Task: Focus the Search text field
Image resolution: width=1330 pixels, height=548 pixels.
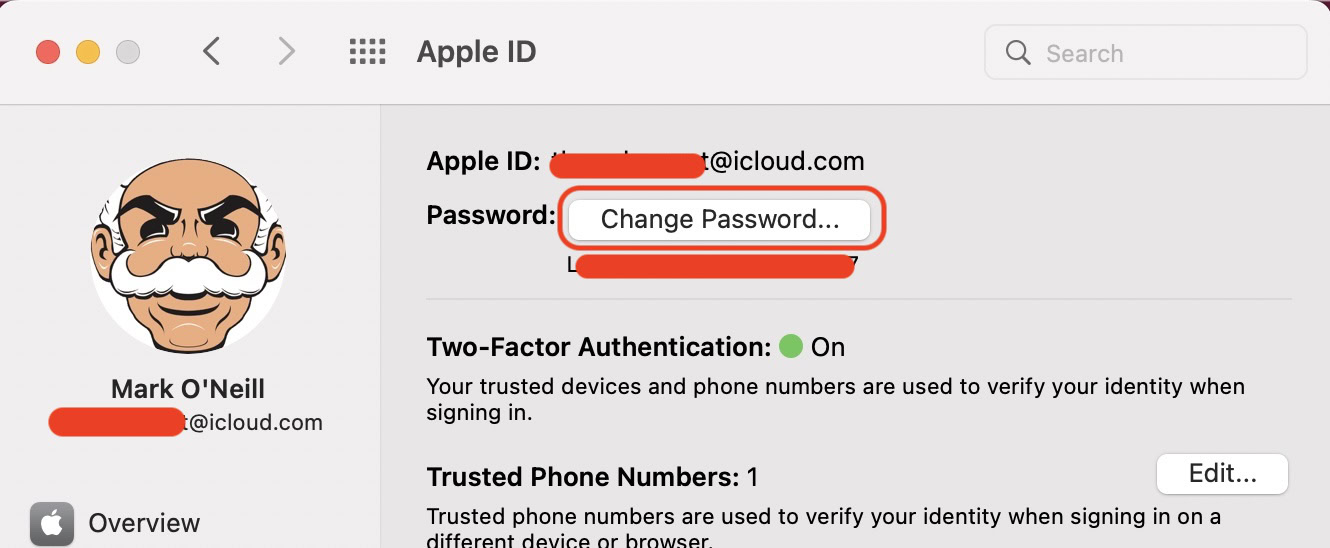Action: 1160,53
